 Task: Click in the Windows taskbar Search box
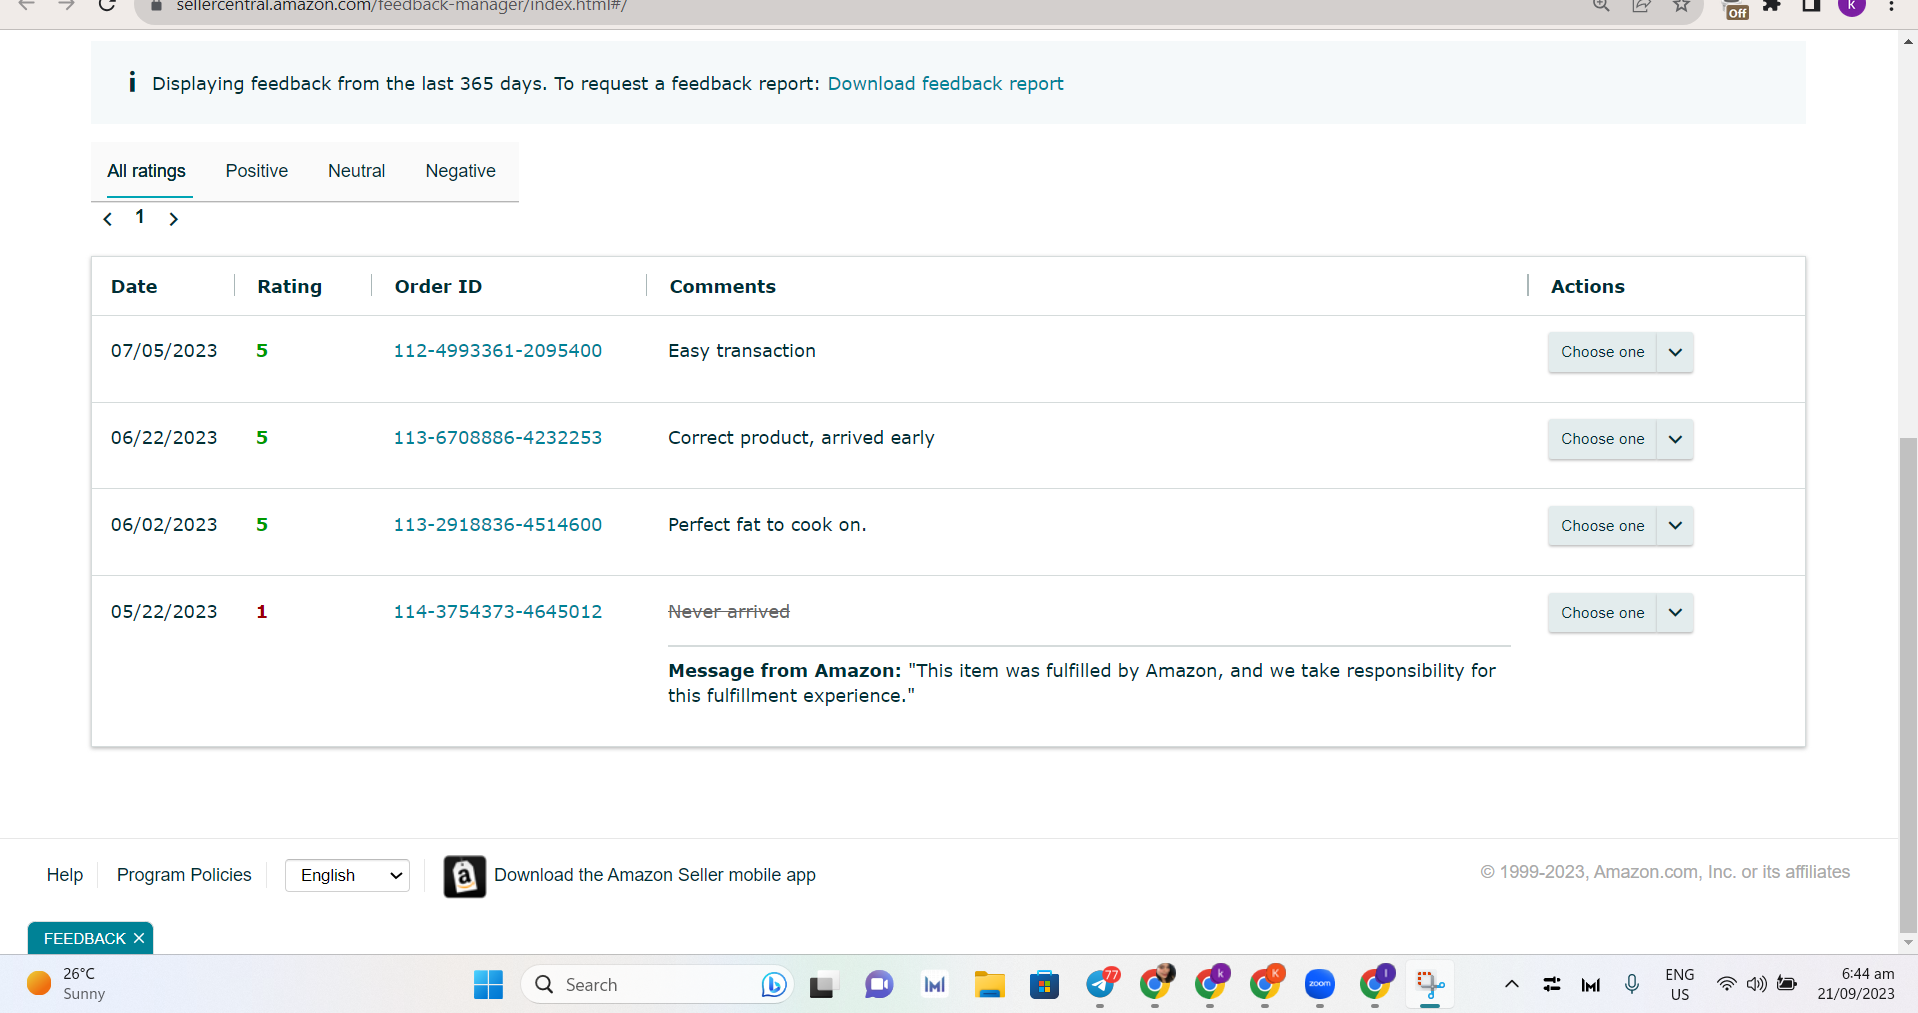click(x=655, y=985)
